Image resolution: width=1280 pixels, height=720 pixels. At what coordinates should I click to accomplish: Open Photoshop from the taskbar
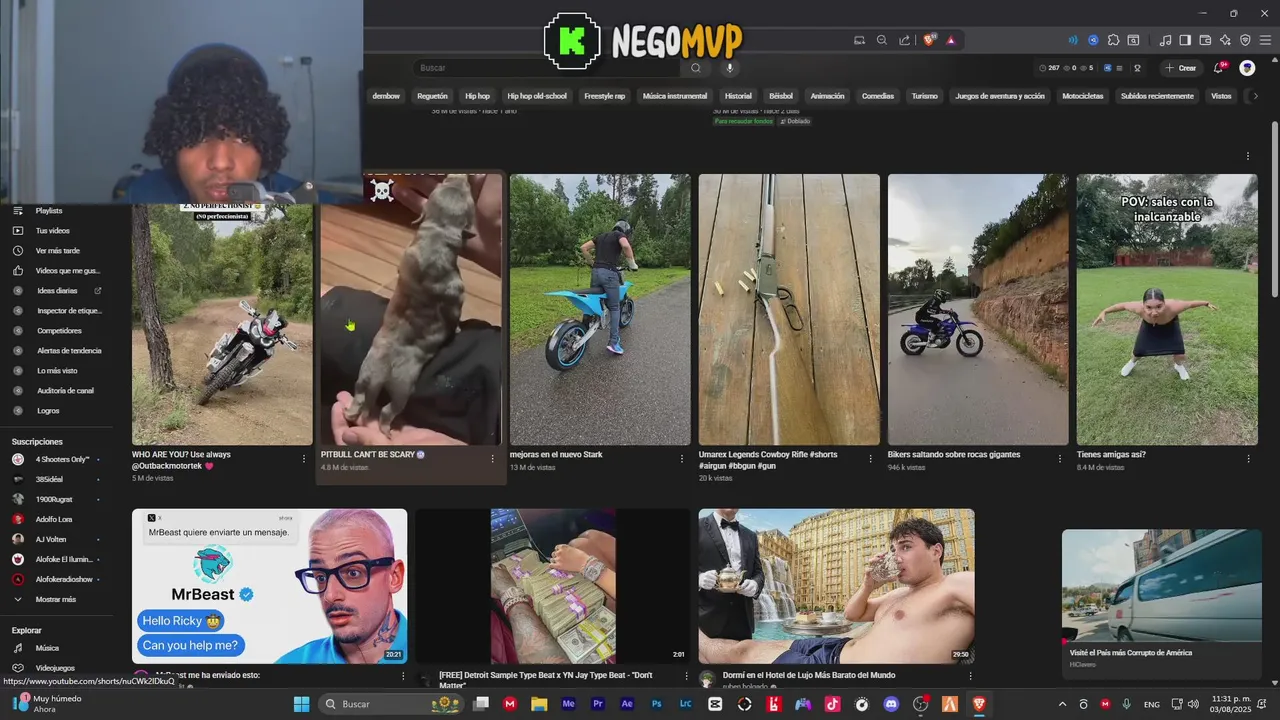[656, 704]
